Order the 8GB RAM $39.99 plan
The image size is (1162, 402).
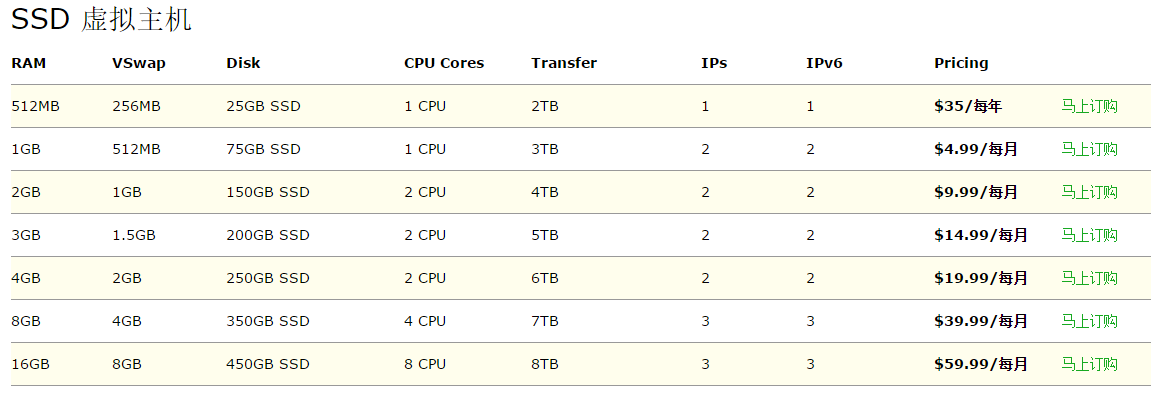(1089, 321)
